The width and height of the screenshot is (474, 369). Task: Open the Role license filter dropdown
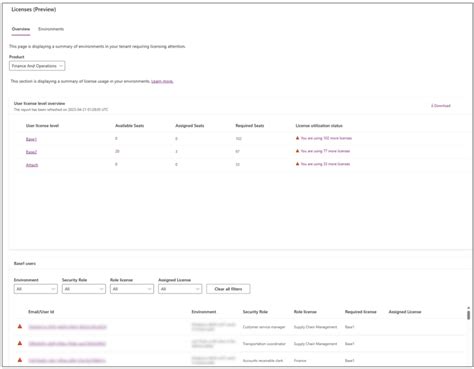click(132, 289)
